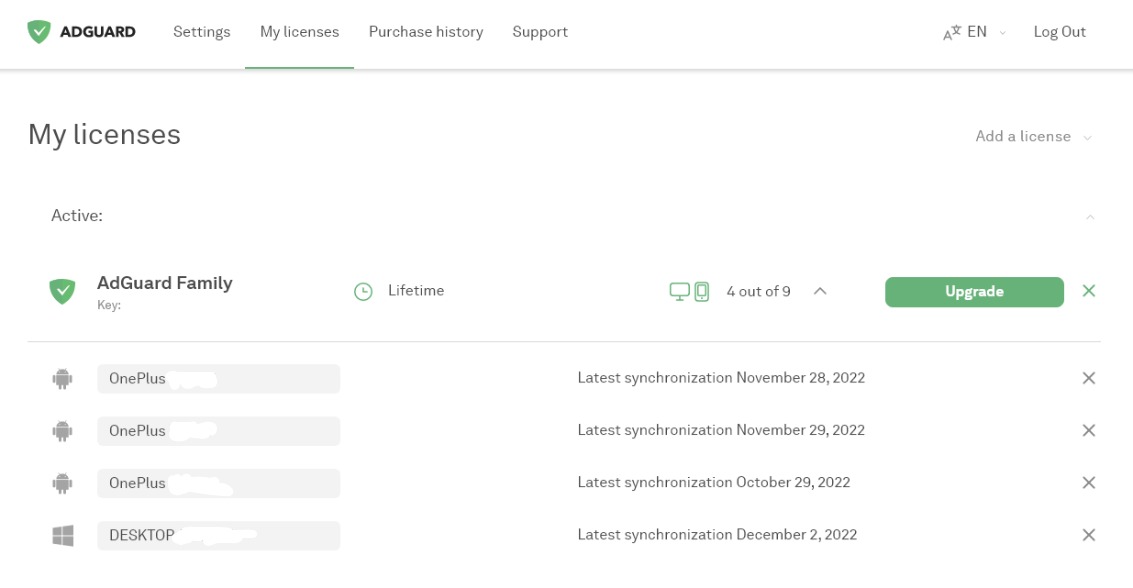1133x588 pixels.
Task: Open the Support page
Action: tap(540, 32)
